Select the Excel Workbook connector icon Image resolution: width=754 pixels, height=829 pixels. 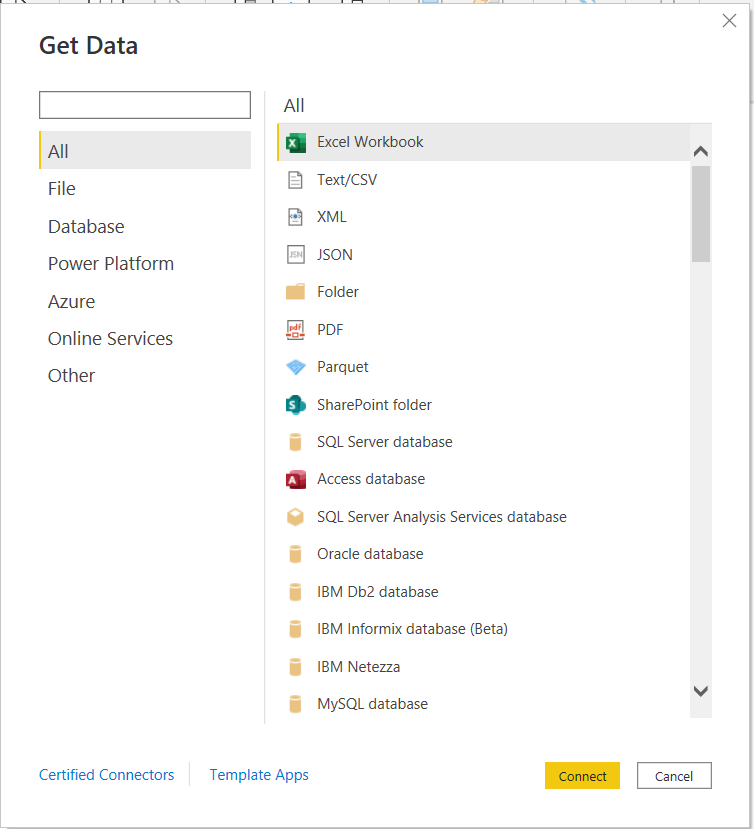pyautogui.click(x=296, y=142)
